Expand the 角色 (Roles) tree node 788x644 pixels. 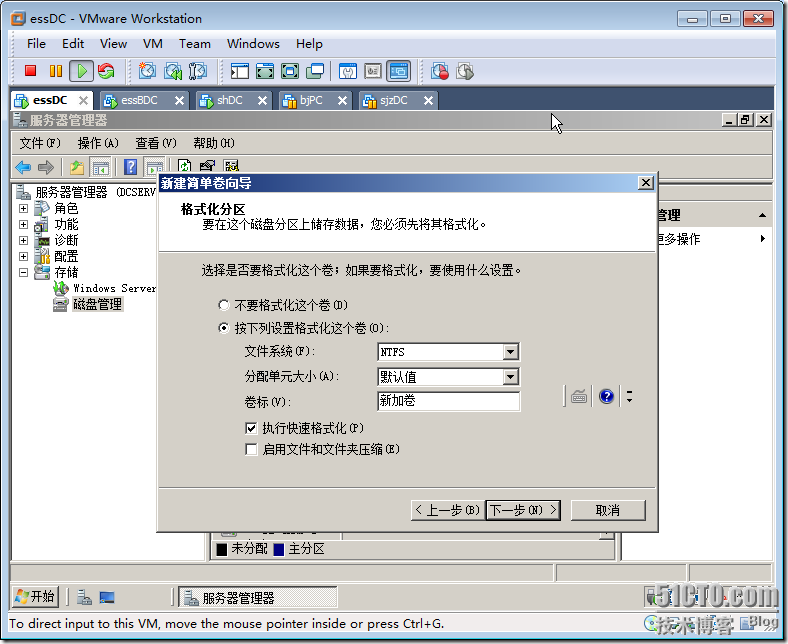pos(23,208)
